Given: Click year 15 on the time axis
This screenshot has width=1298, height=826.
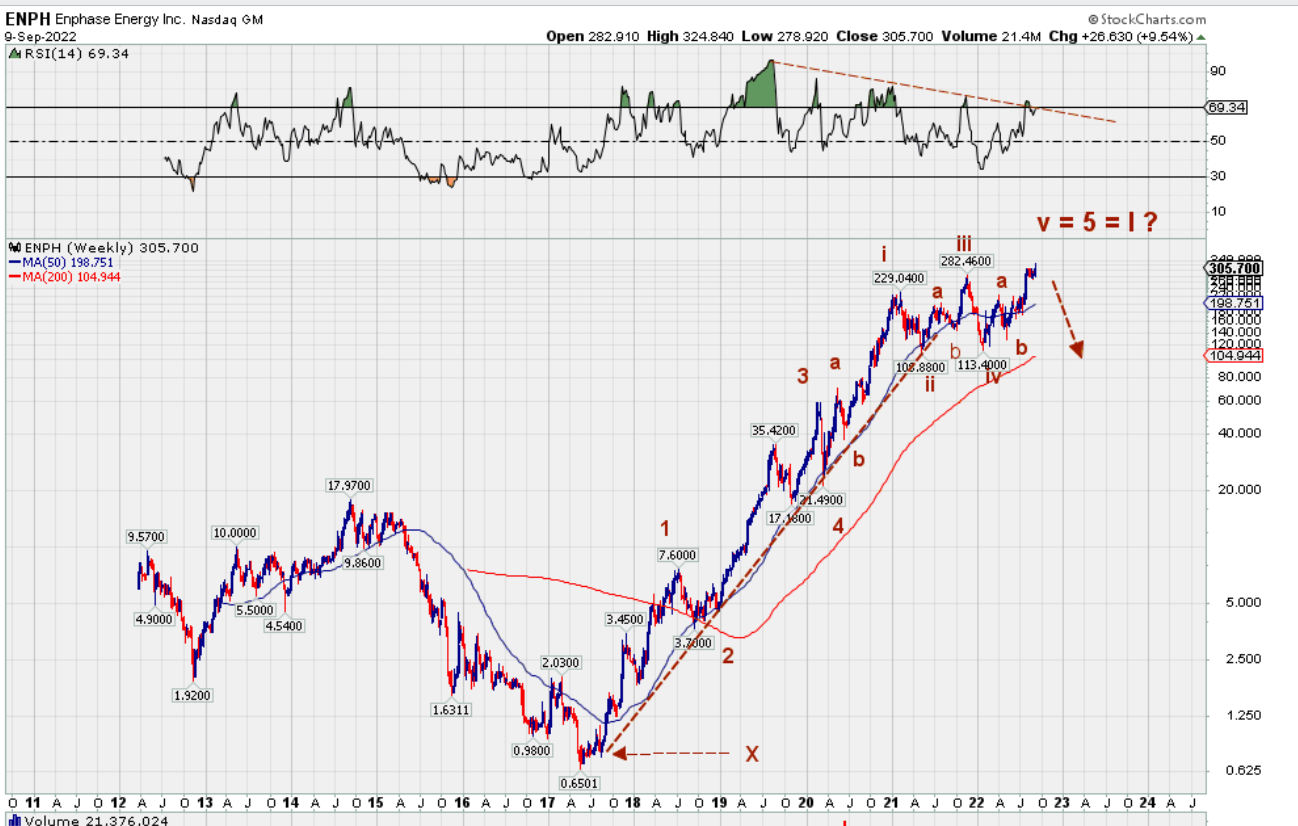Looking at the screenshot, I should pyautogui.click(x=375, y=803).
